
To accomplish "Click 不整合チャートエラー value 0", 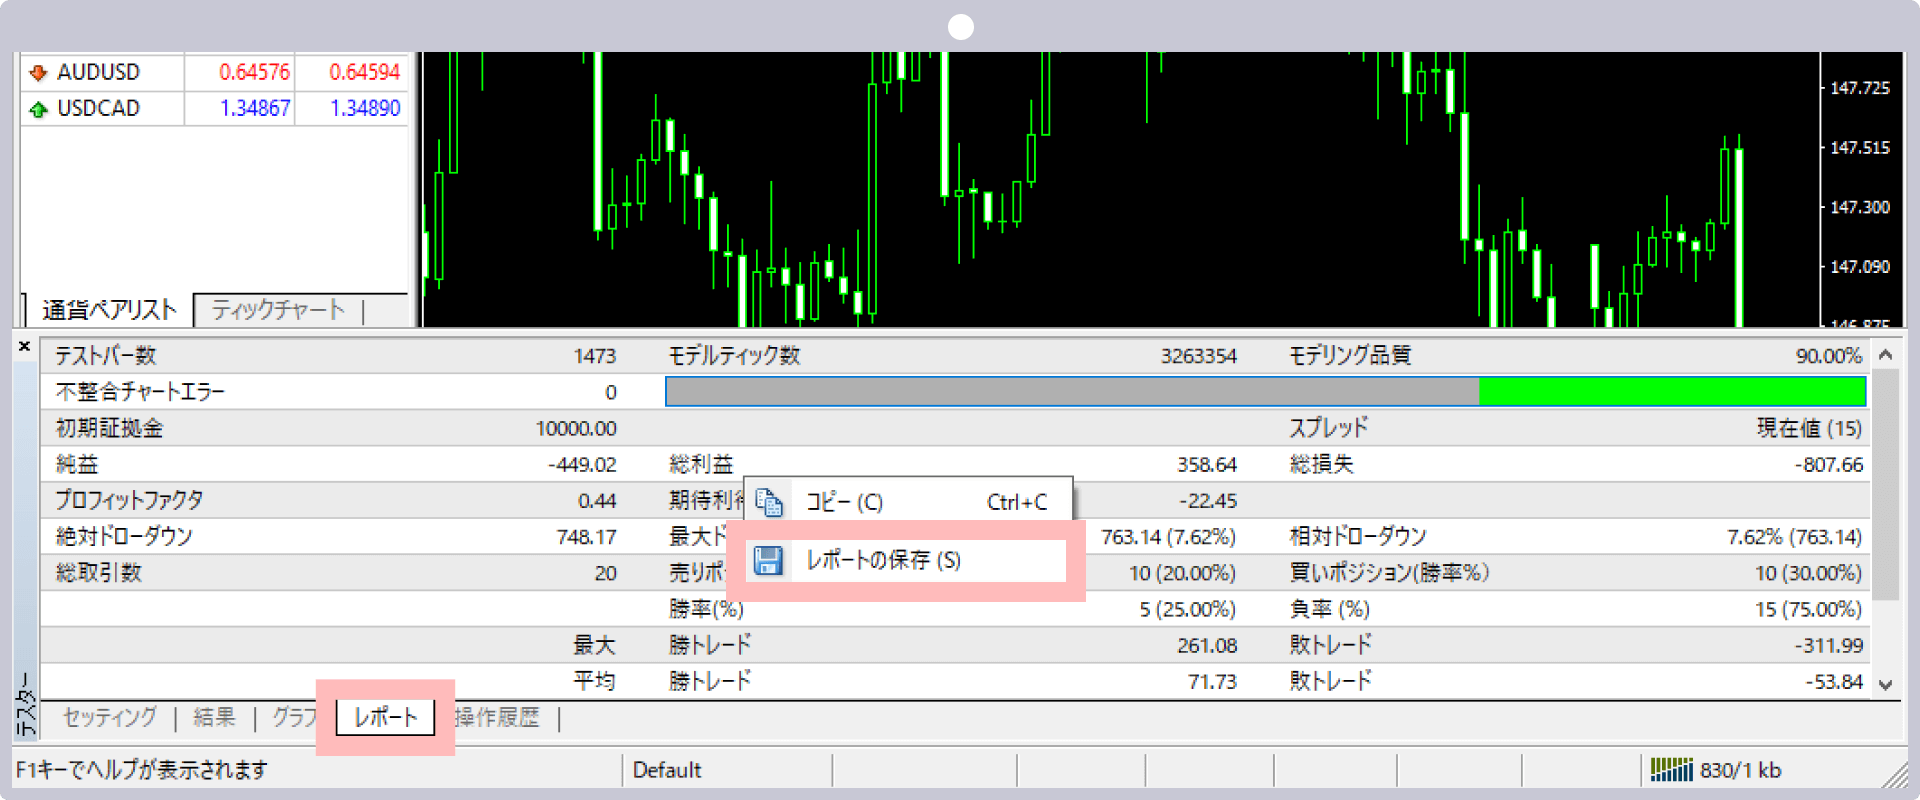I will pos(610,393).
